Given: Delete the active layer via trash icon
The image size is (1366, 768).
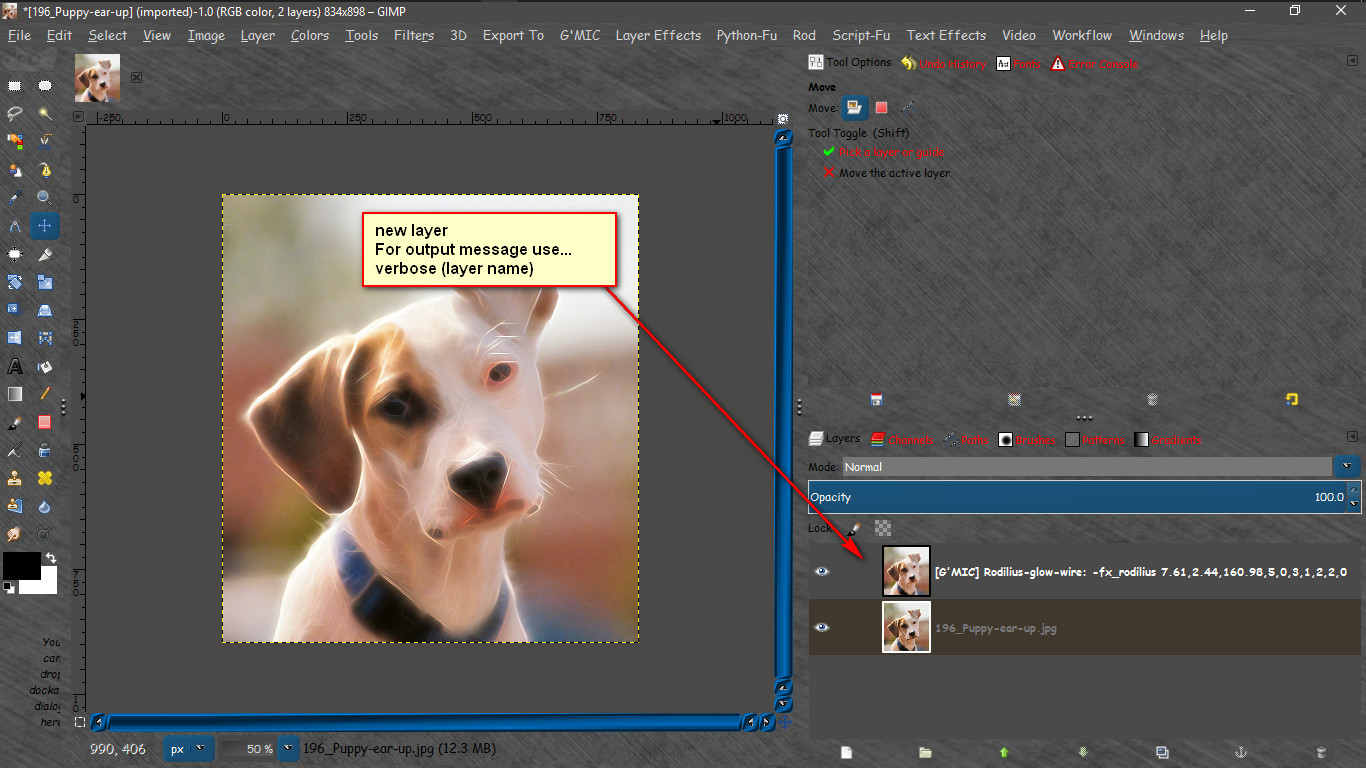Looking at the screenshot, I should tap(1321, 753).
